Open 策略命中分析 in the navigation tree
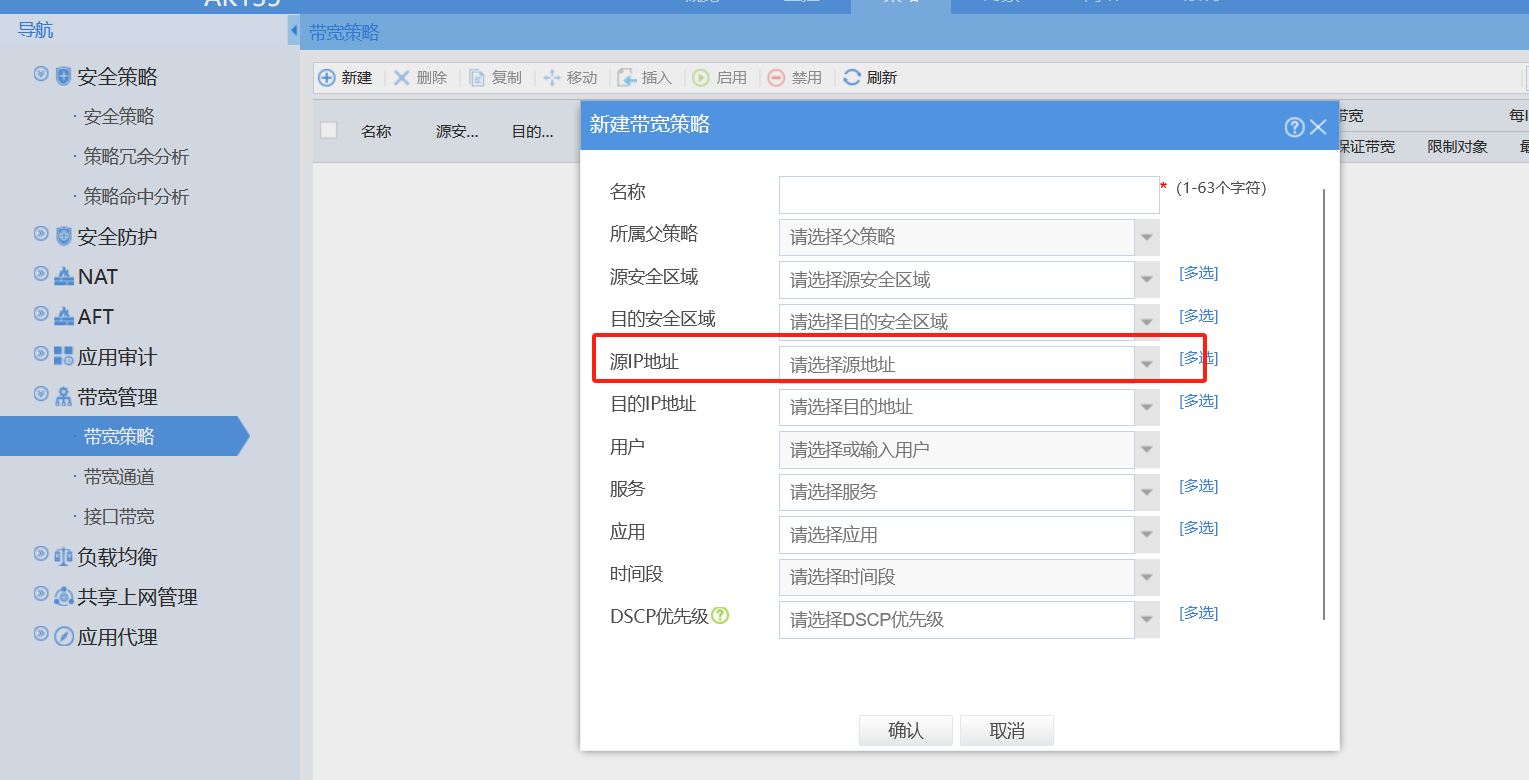 coord(136,197)
